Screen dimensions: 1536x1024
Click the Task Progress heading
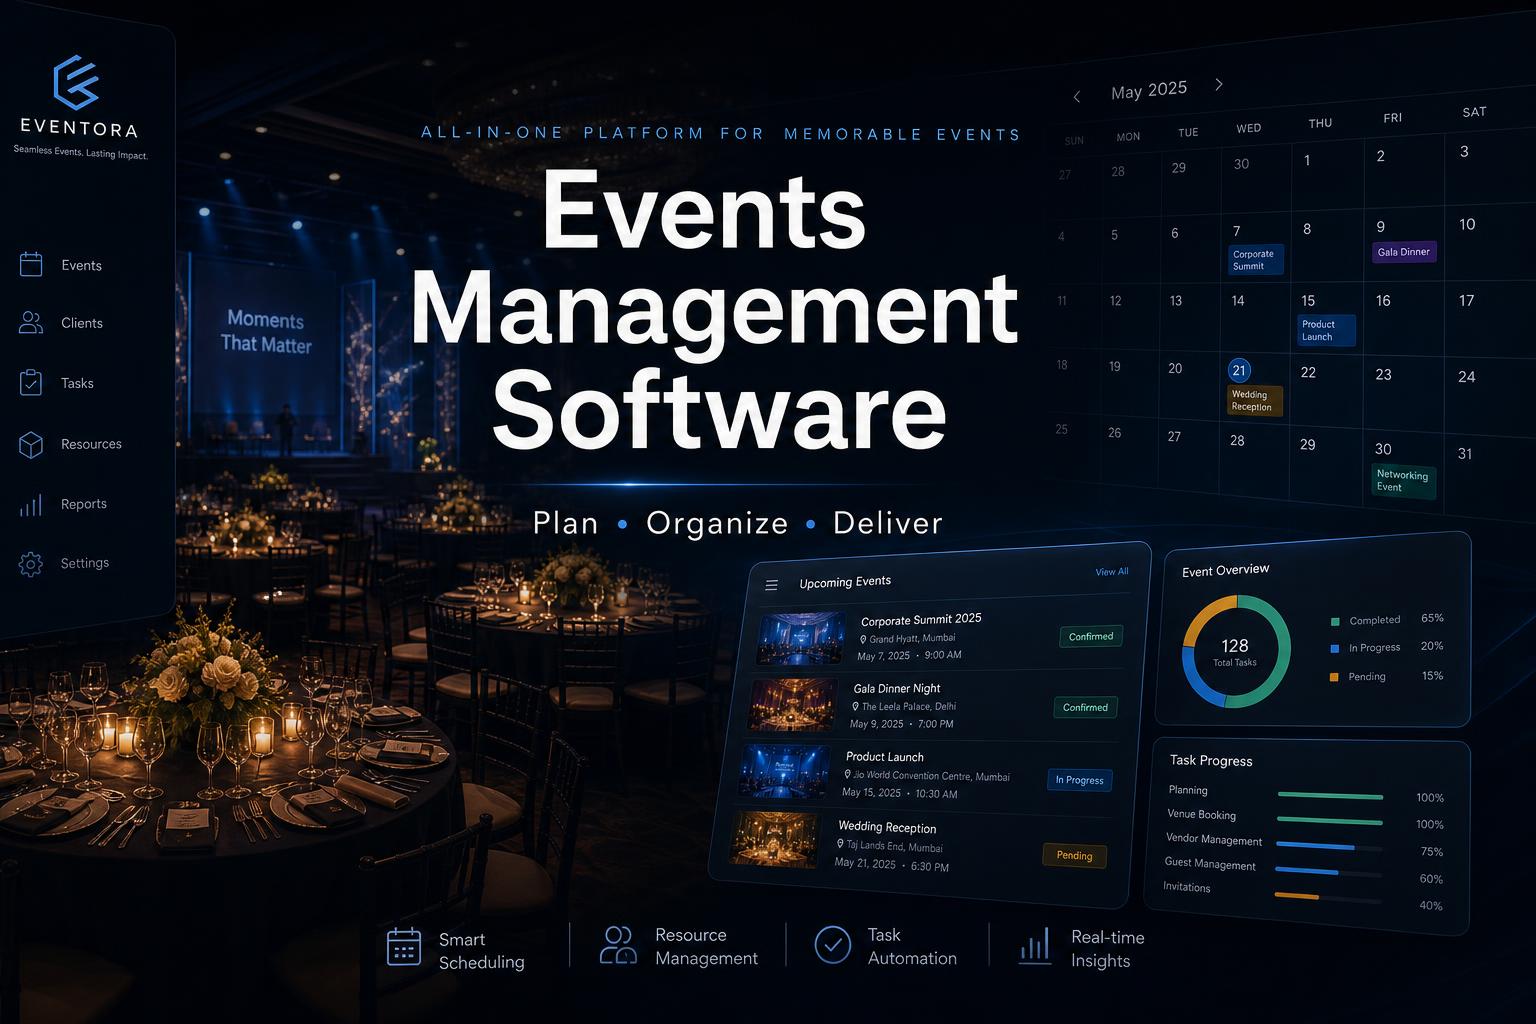(x=1211, y=761)
